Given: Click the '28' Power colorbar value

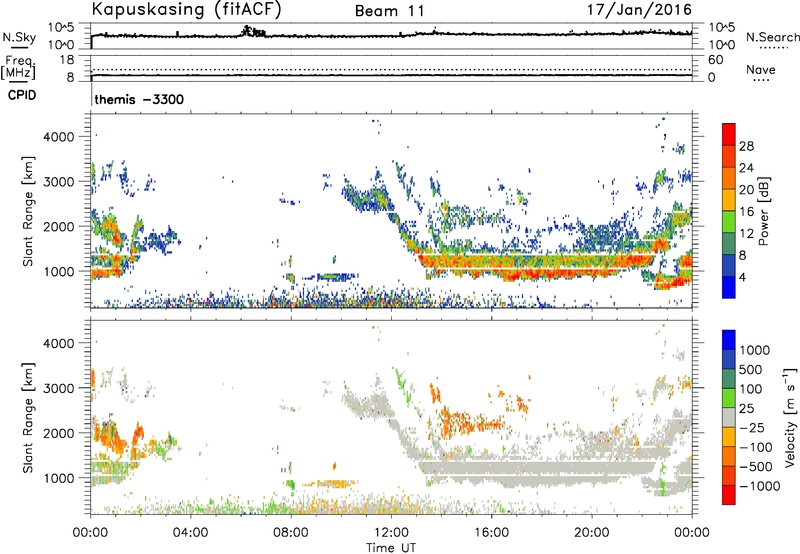Looking at the screenshot, I should click(x=746, y=146).
